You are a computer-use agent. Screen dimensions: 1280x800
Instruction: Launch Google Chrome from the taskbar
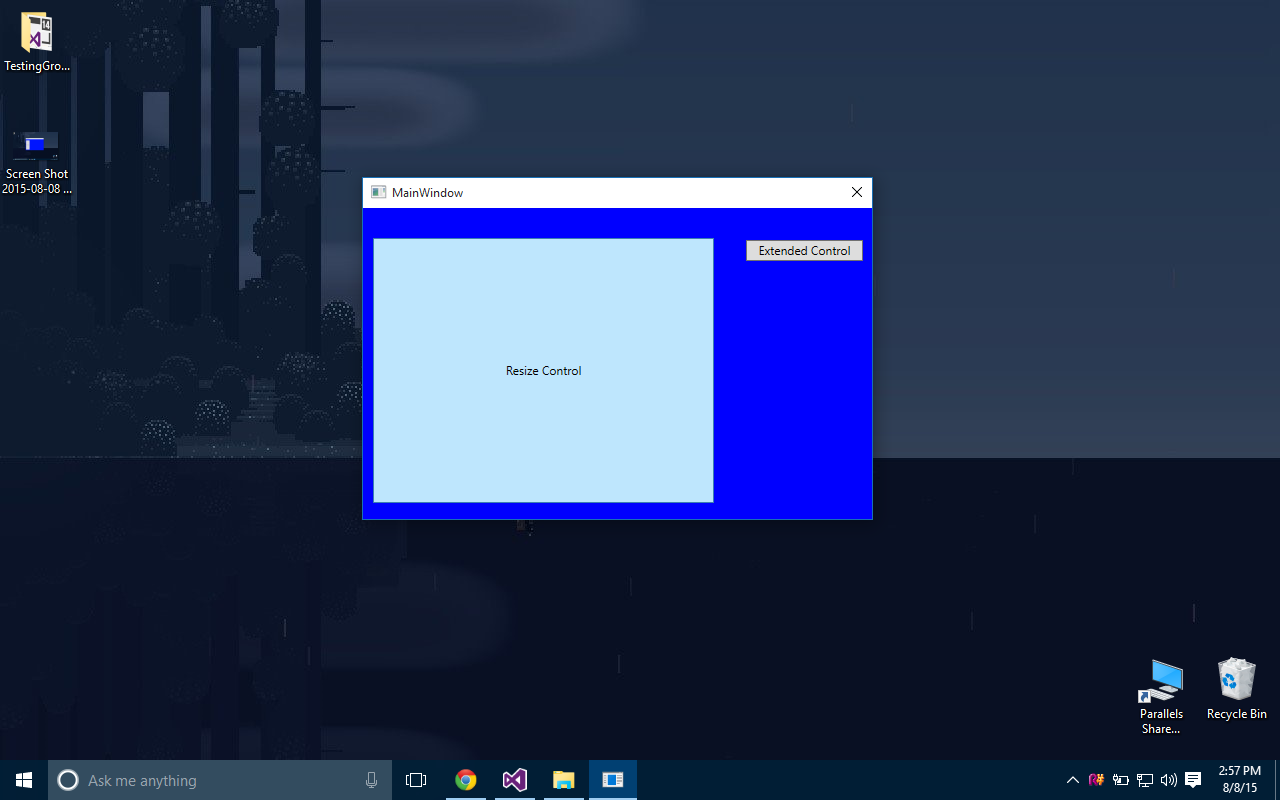click(x=466, y=780)
